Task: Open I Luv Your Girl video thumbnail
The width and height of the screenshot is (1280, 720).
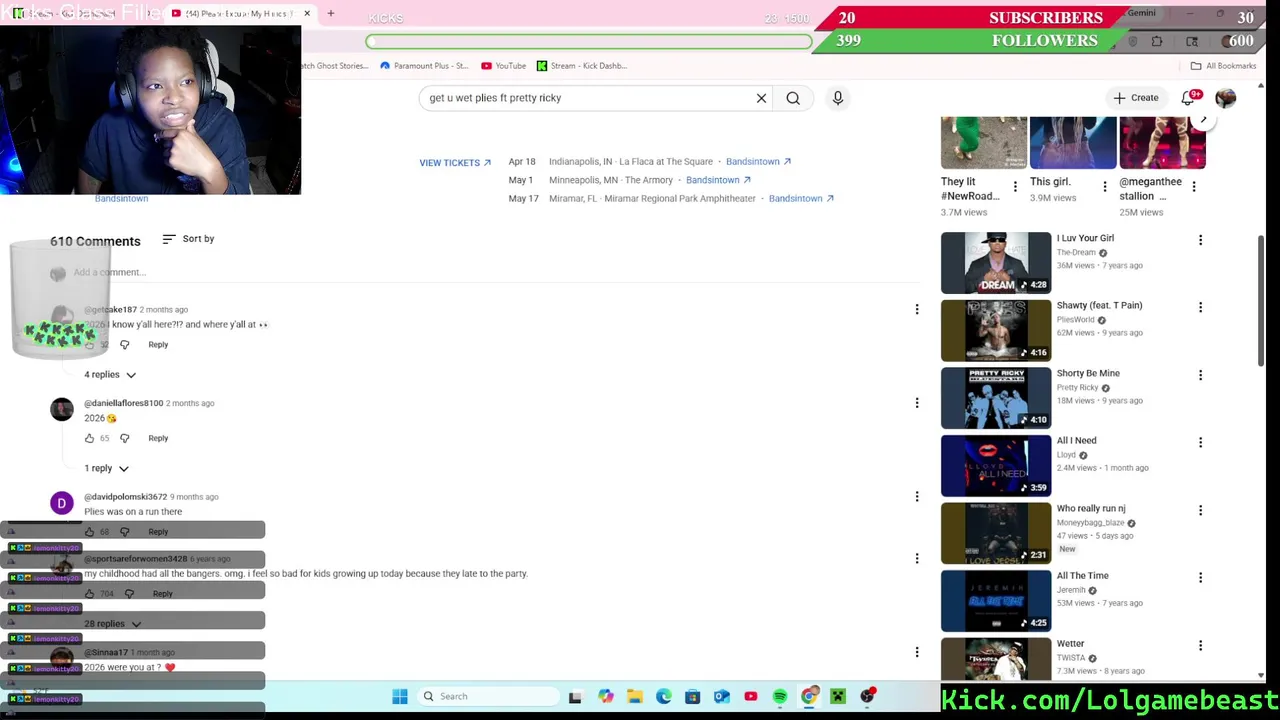Action: (996, 263)
